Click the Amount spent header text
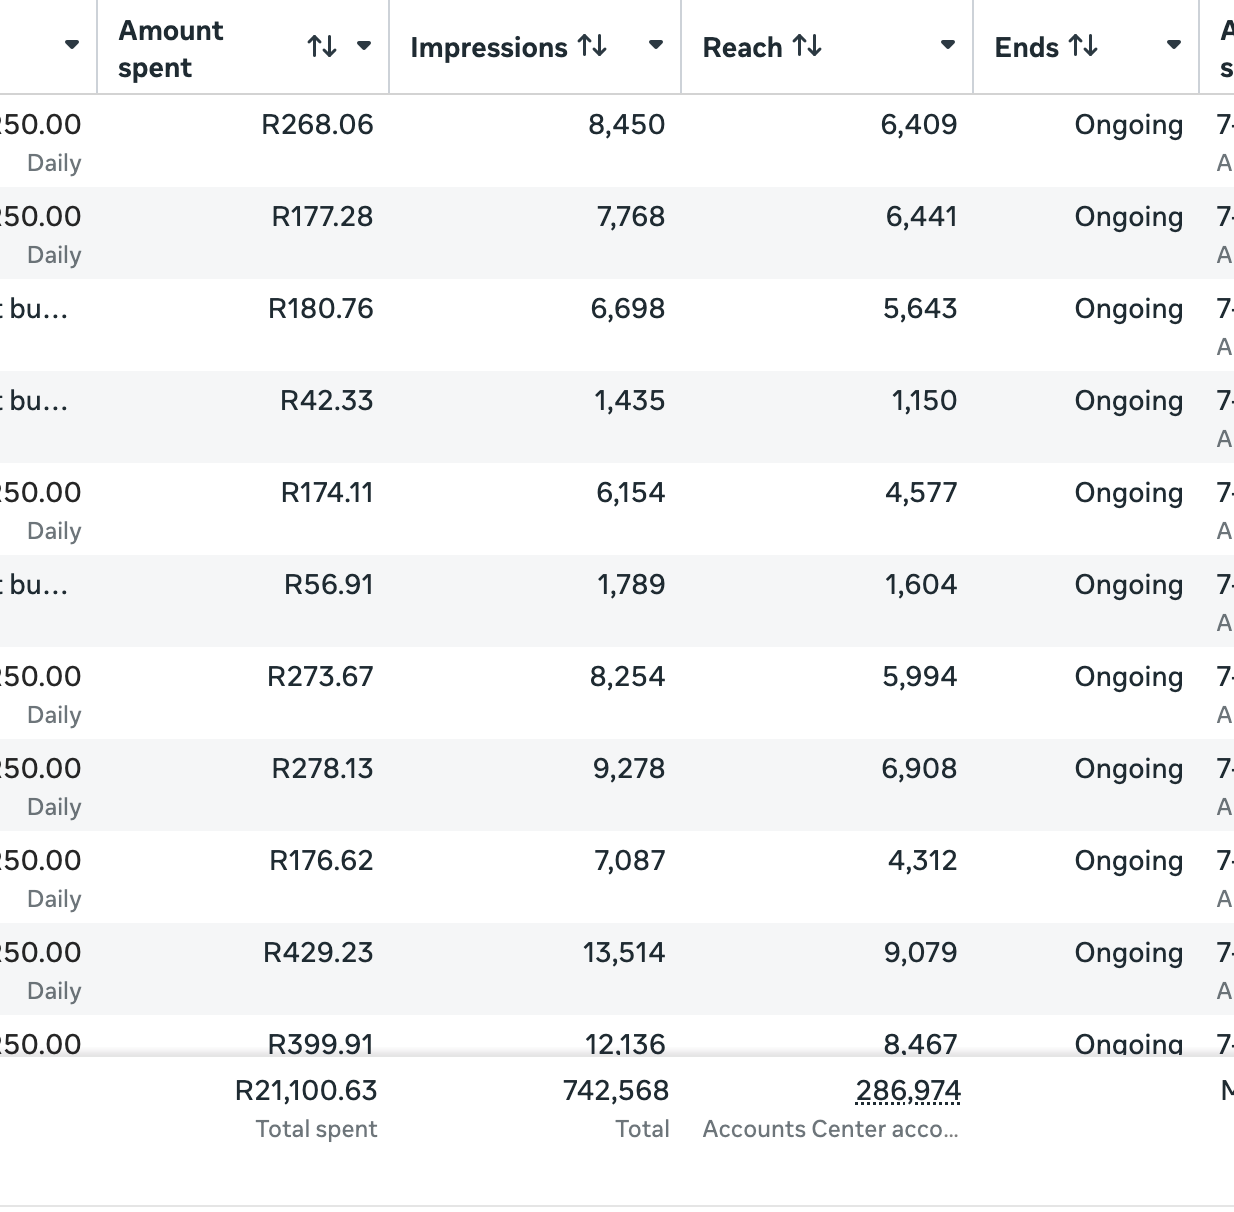 170,46
